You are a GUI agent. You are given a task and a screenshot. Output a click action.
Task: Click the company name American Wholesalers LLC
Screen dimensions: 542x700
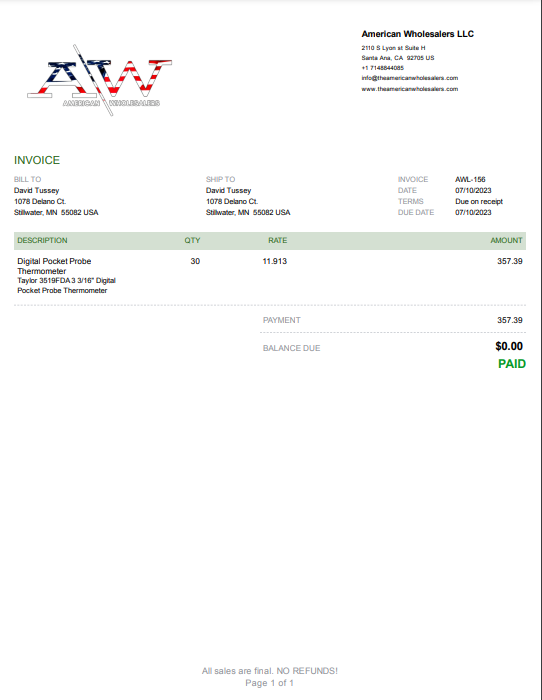point(417,34)
